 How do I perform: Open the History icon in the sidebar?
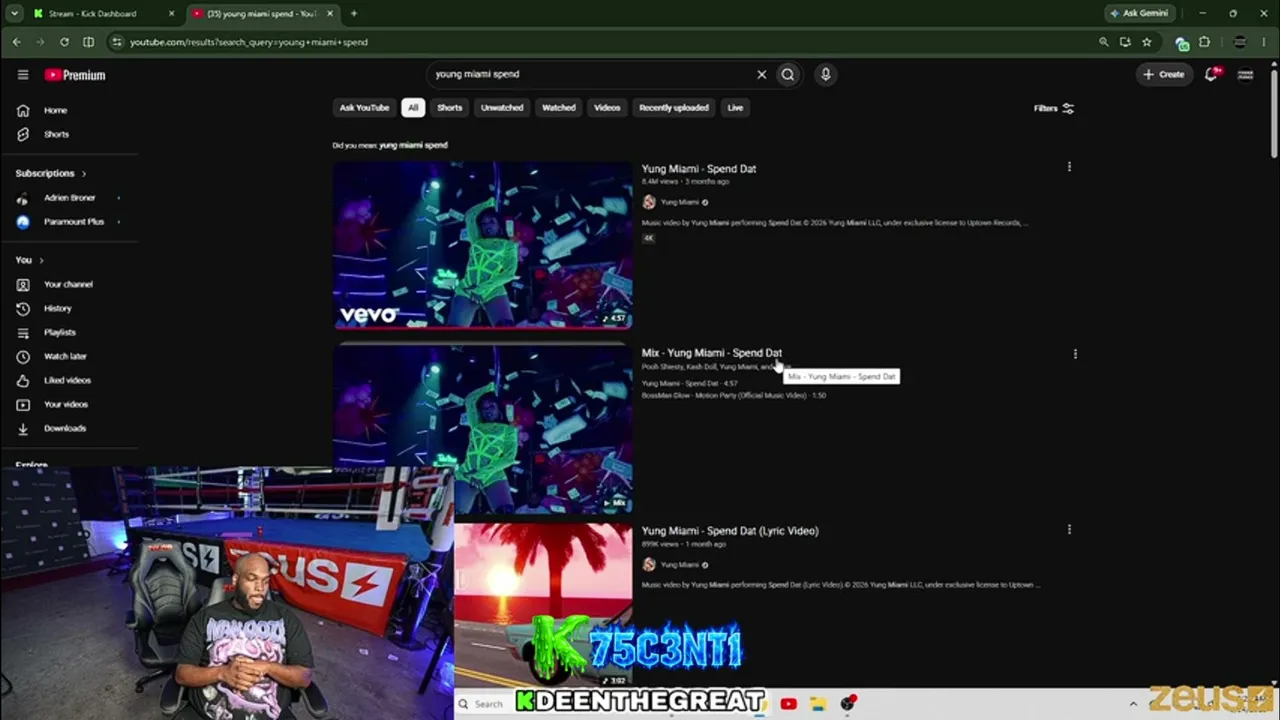point(23,308)
